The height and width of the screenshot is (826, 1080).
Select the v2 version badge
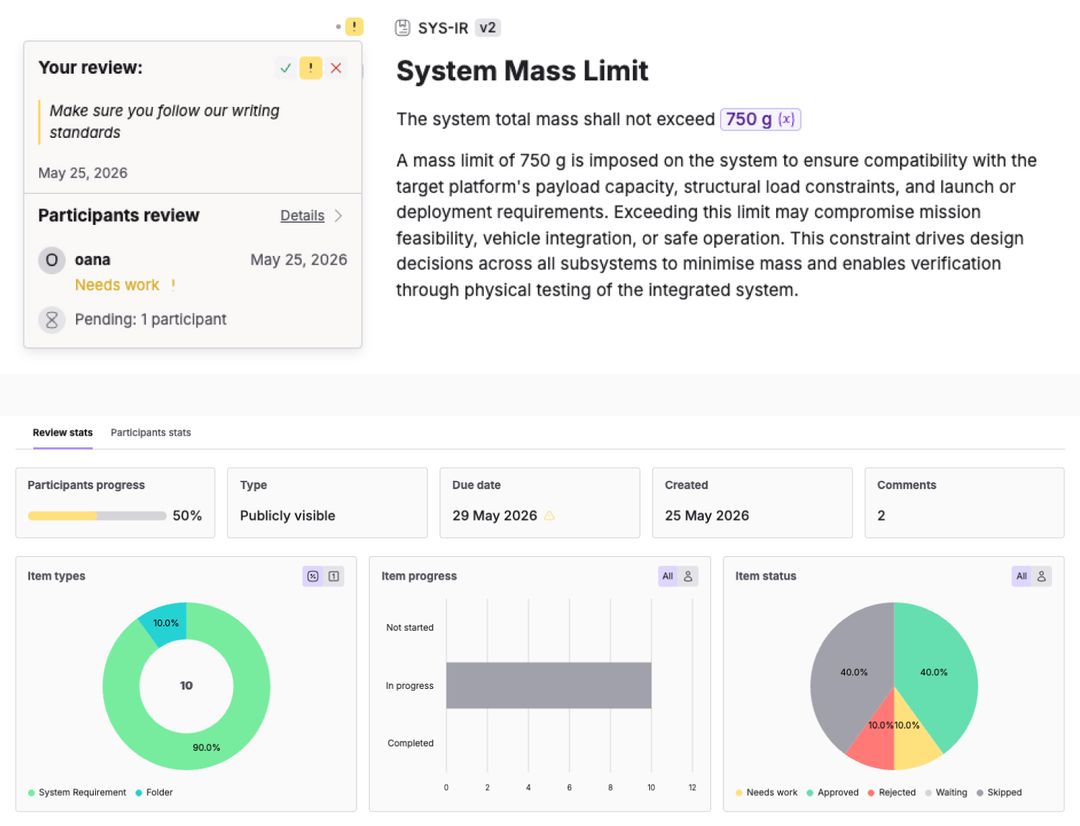click(x=488, y=28)
